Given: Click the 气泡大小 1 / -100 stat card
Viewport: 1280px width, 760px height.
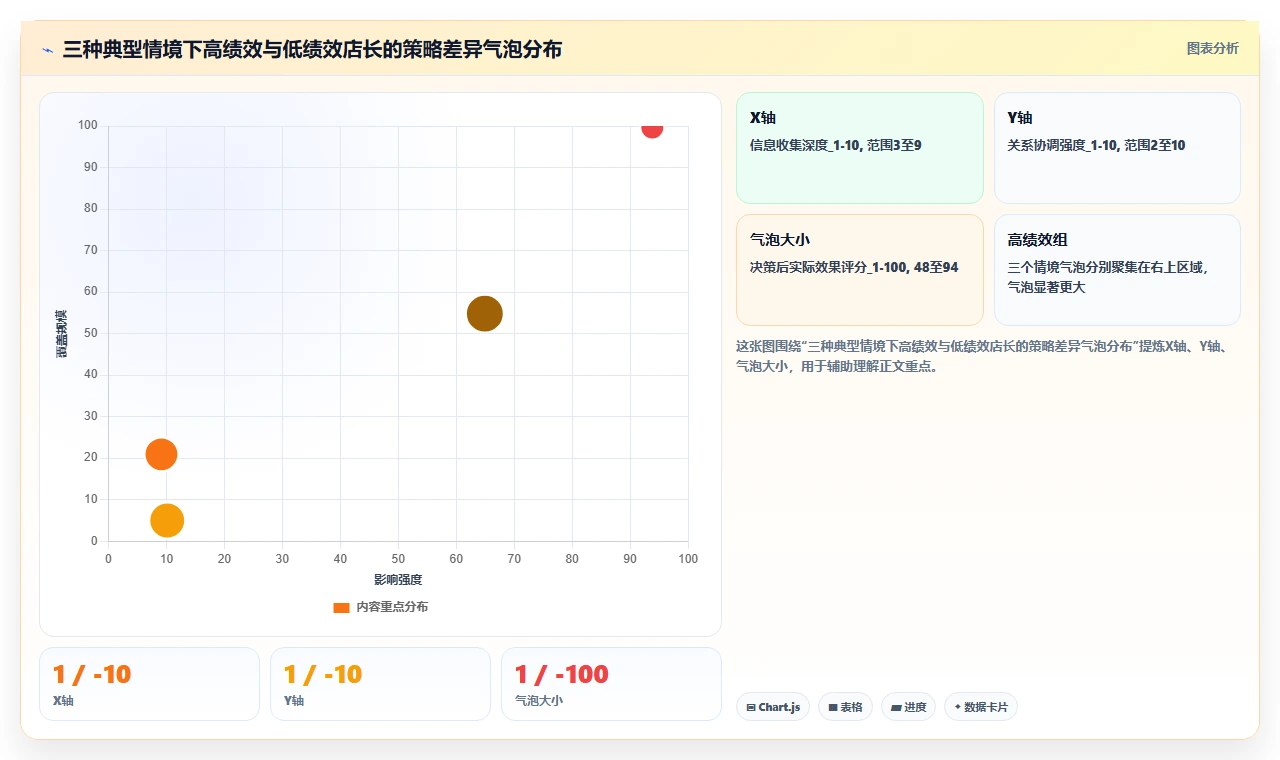Looking at the screenshot, I should [x=611, y=684].
